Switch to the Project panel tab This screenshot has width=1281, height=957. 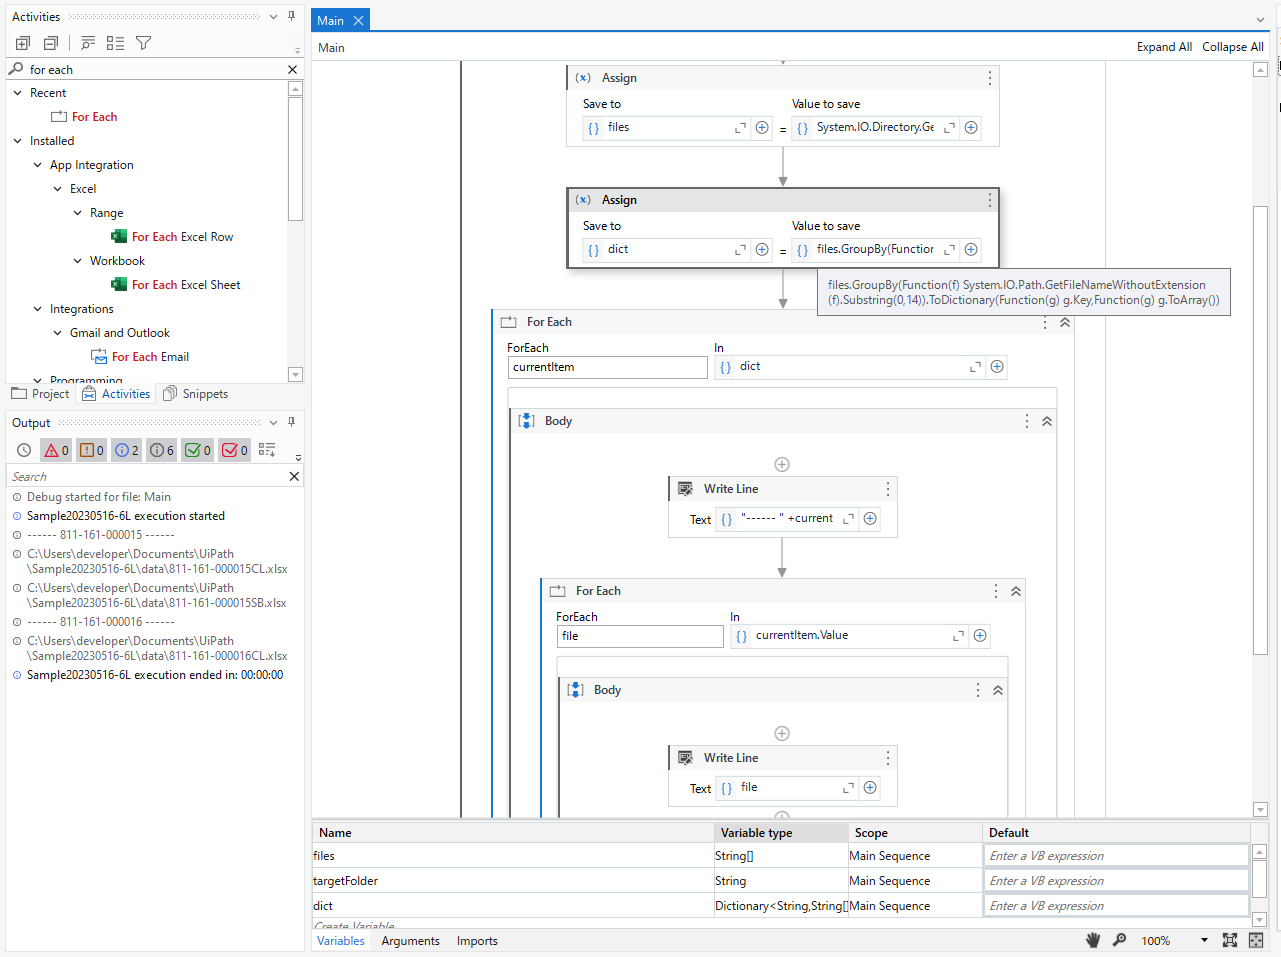pyautogui.click(x=40, y=394)
